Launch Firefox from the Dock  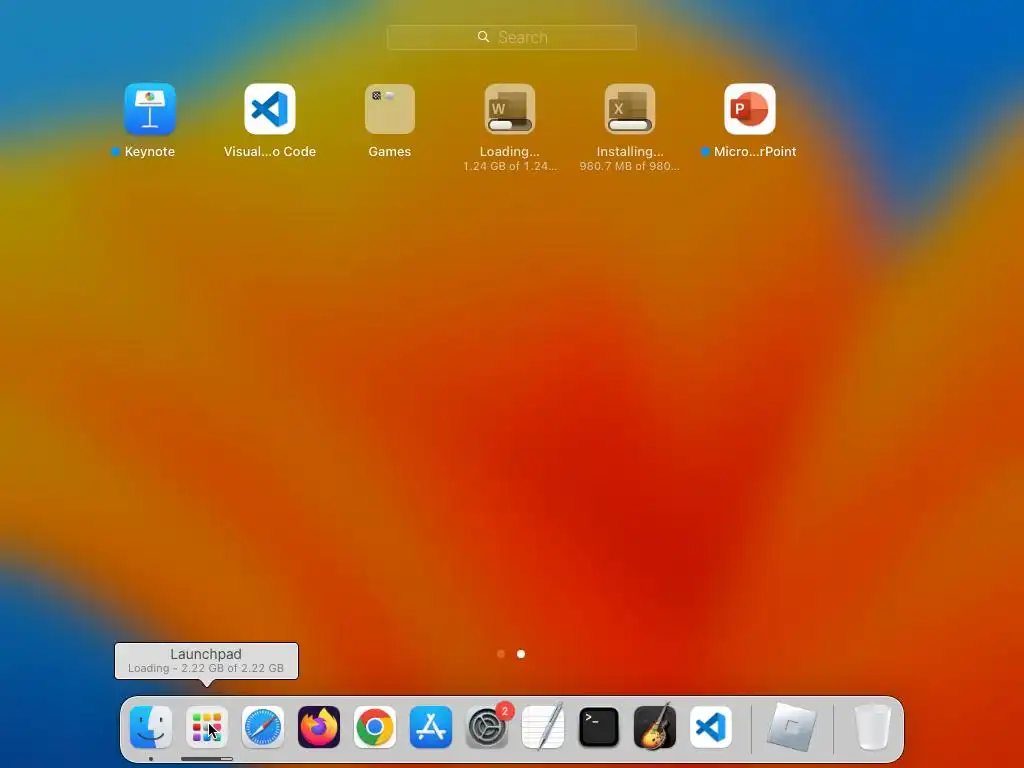tap(319, 727)
